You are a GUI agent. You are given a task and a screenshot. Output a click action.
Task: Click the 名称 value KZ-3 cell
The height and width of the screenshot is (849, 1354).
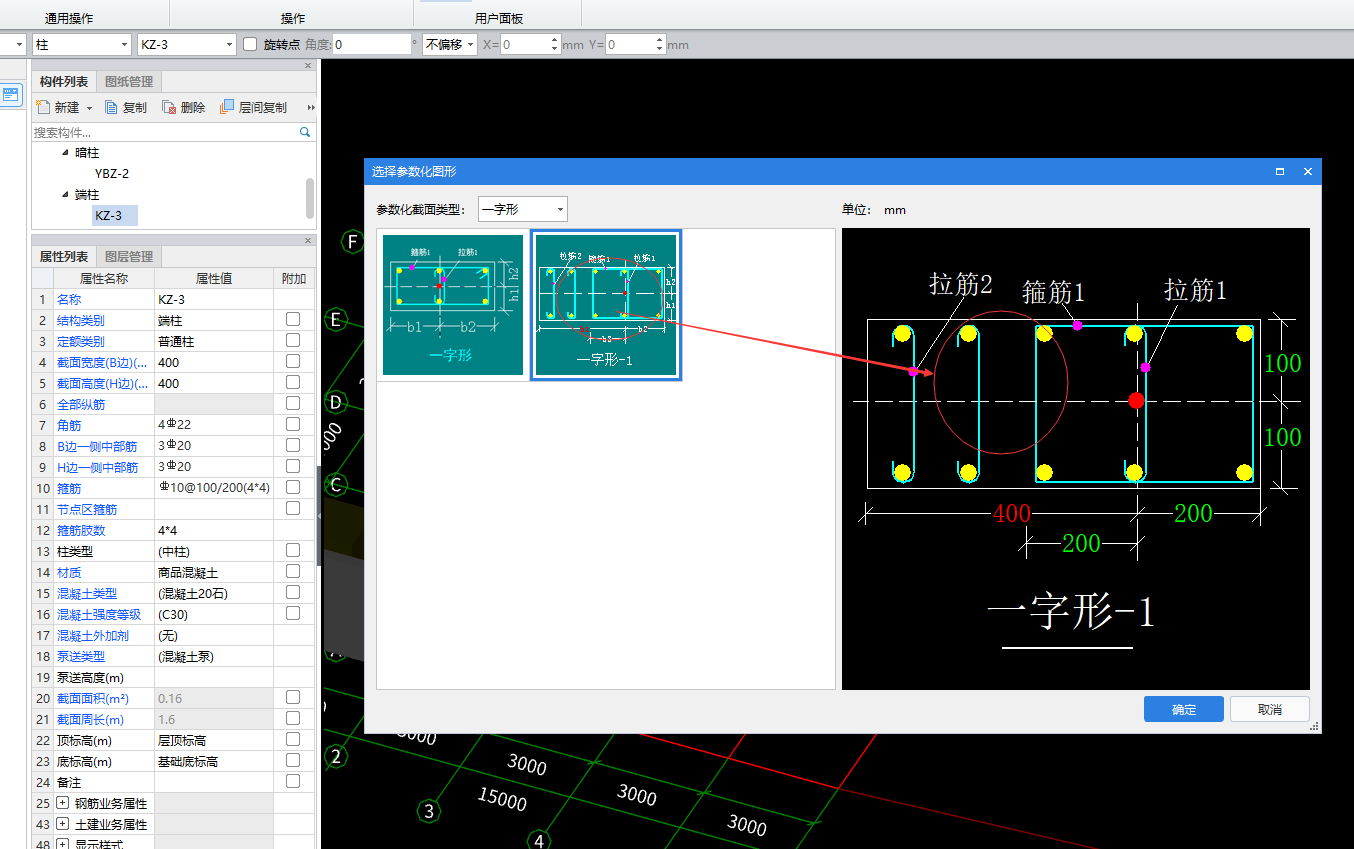coord(214,299)
